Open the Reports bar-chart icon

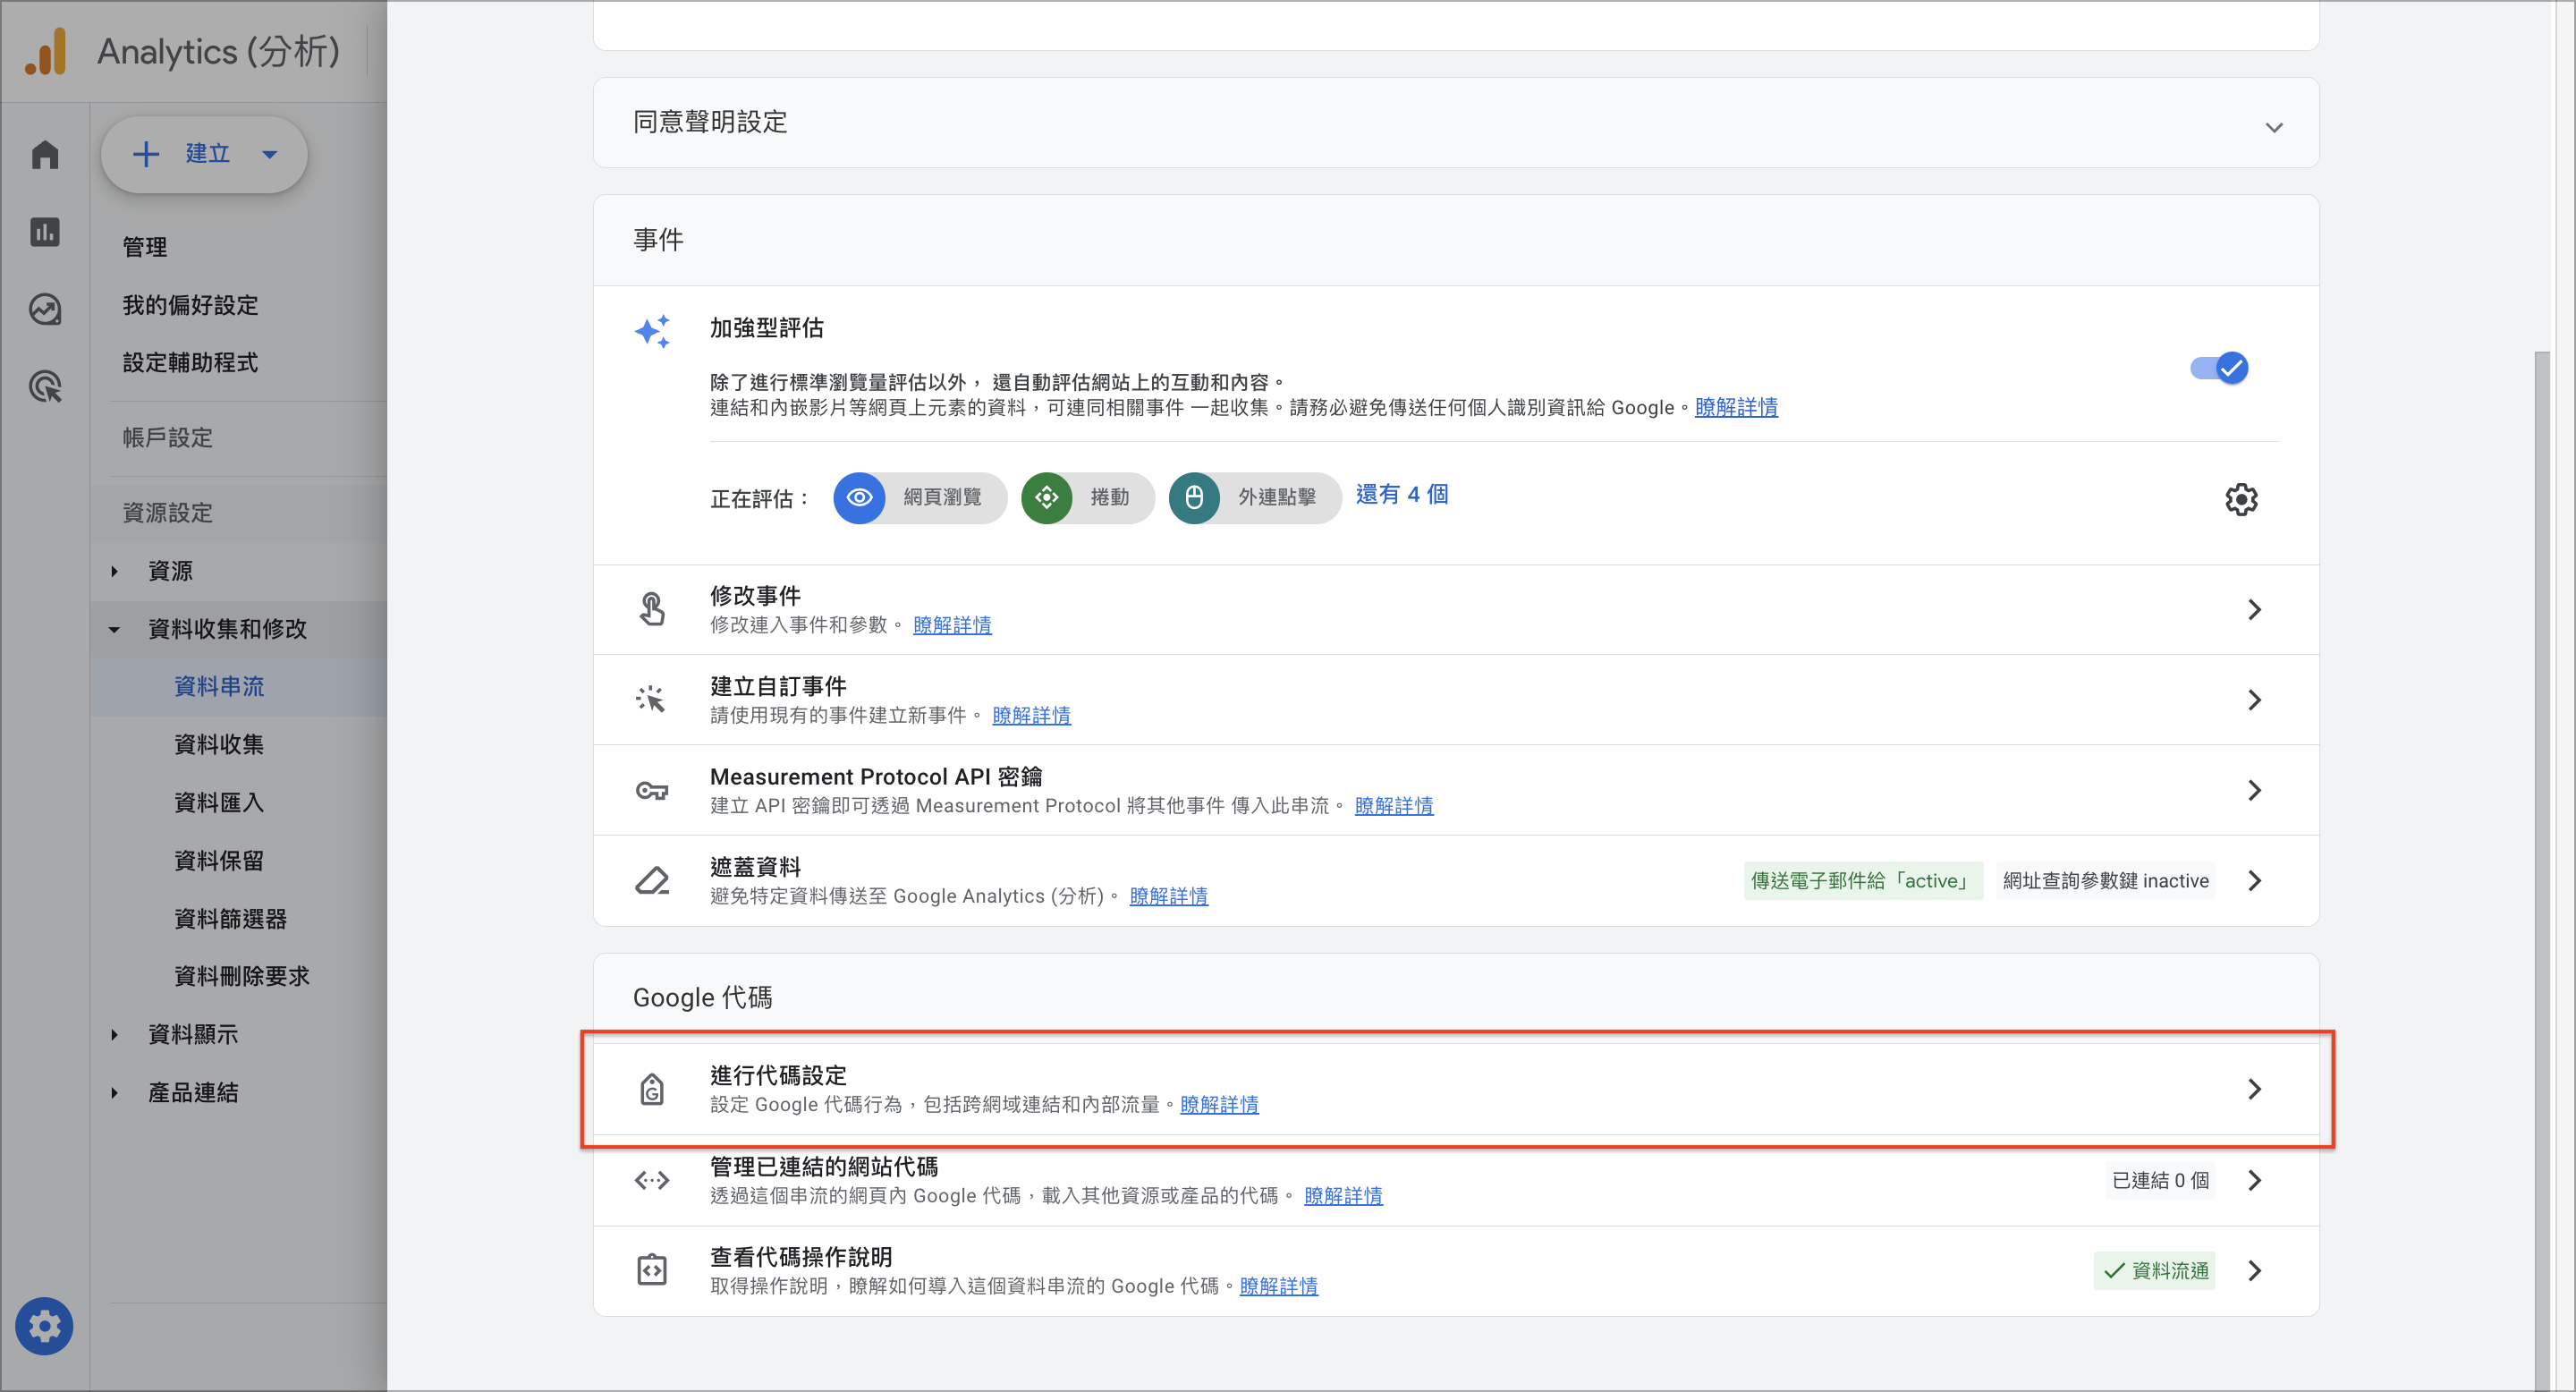tap(45, 232)
